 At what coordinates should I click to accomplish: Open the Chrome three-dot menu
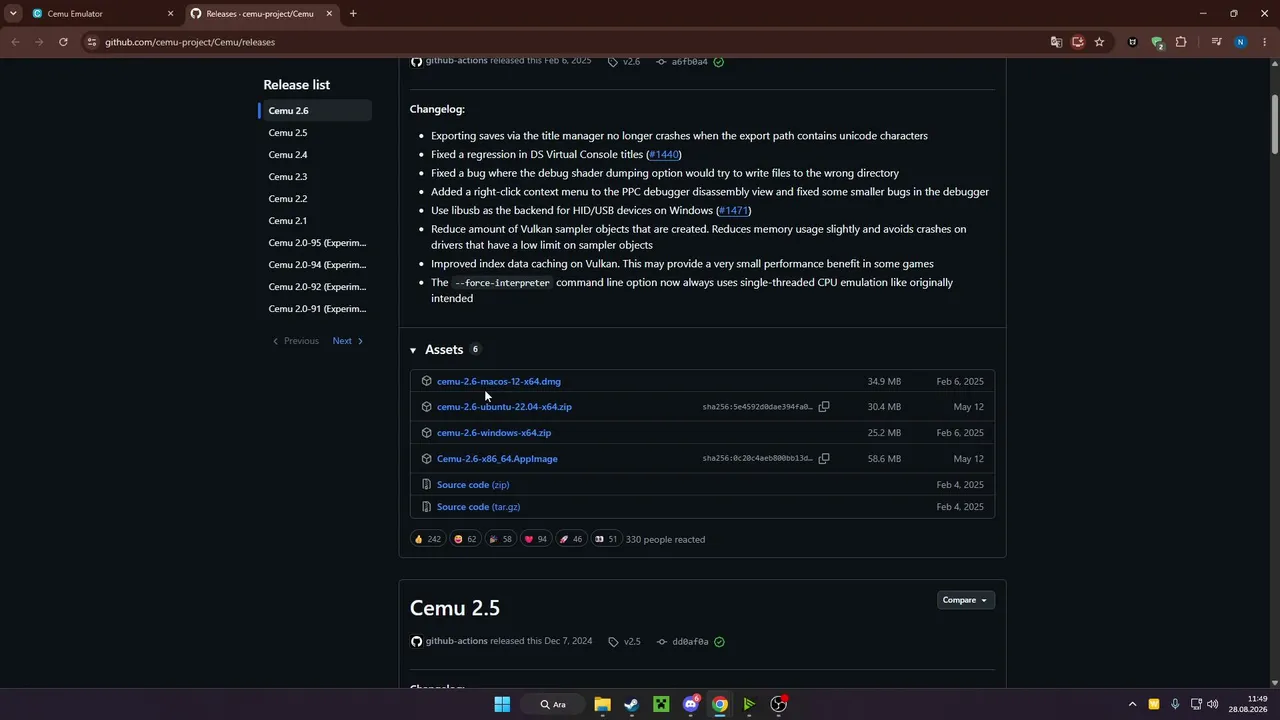[1265, 42]
